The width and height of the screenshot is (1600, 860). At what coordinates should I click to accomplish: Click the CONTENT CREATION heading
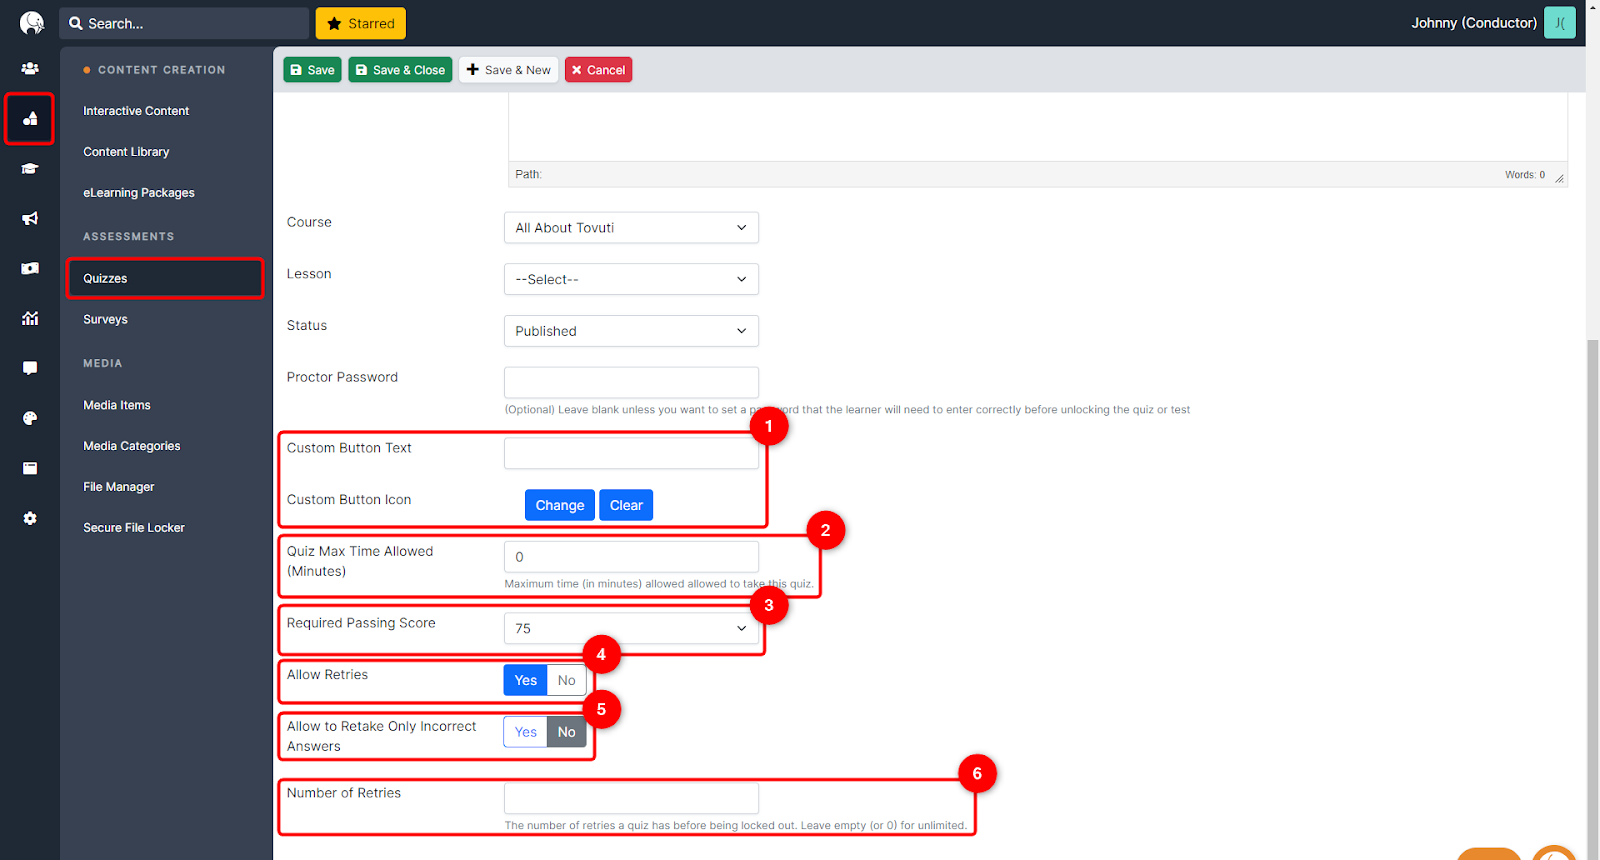point(161,70)
